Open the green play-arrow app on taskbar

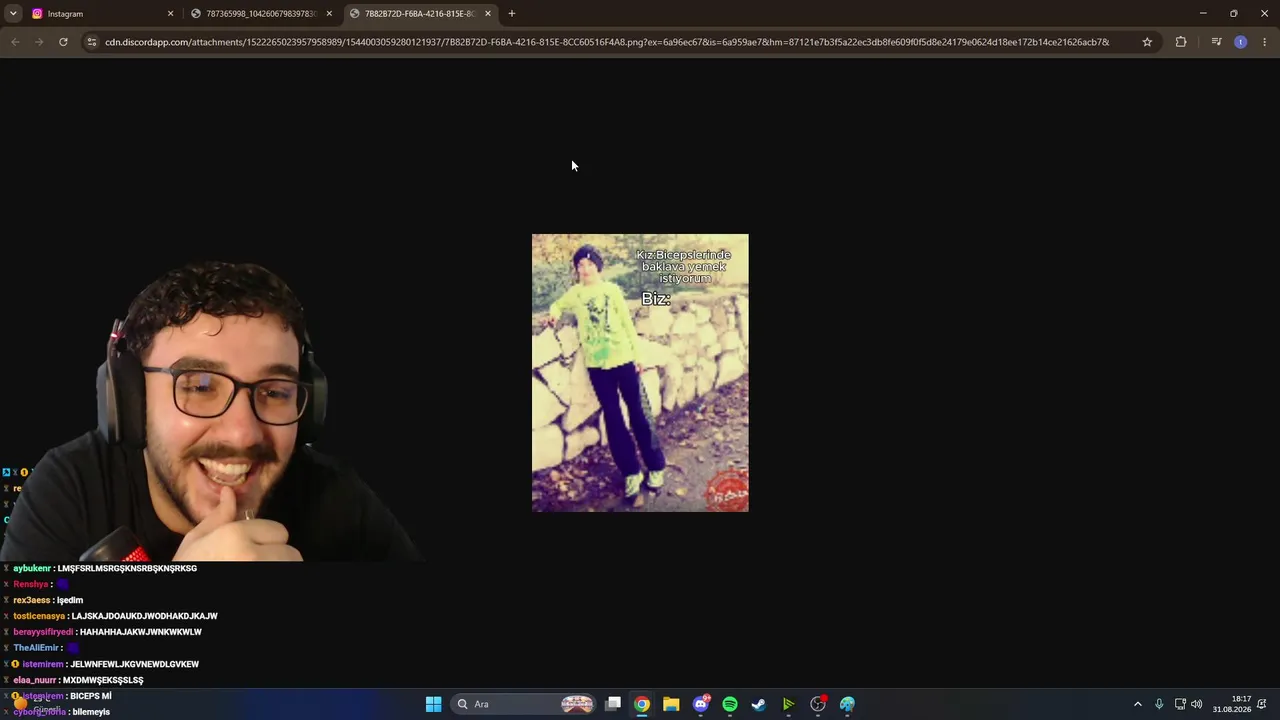(x=788, y=704)
